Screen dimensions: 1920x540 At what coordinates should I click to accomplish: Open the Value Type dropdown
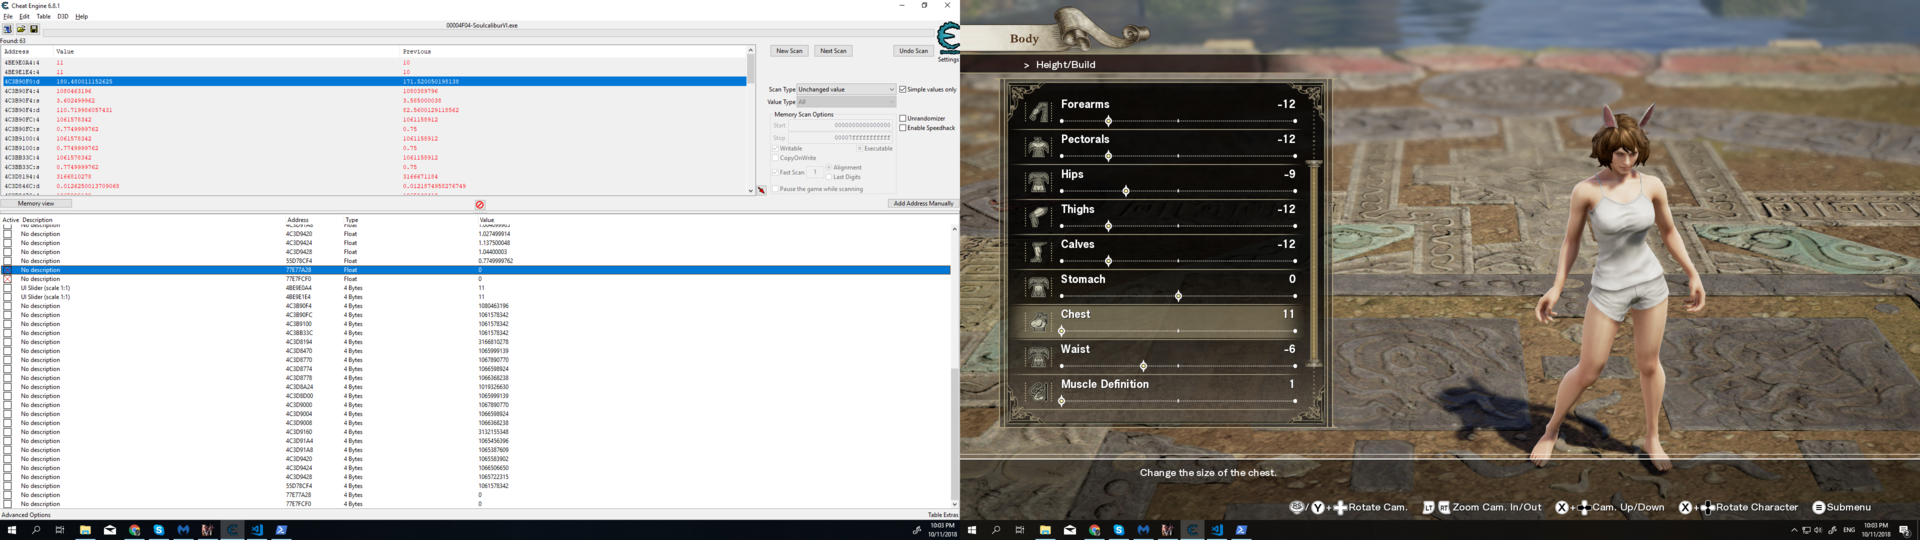click(x=846, y=102)
